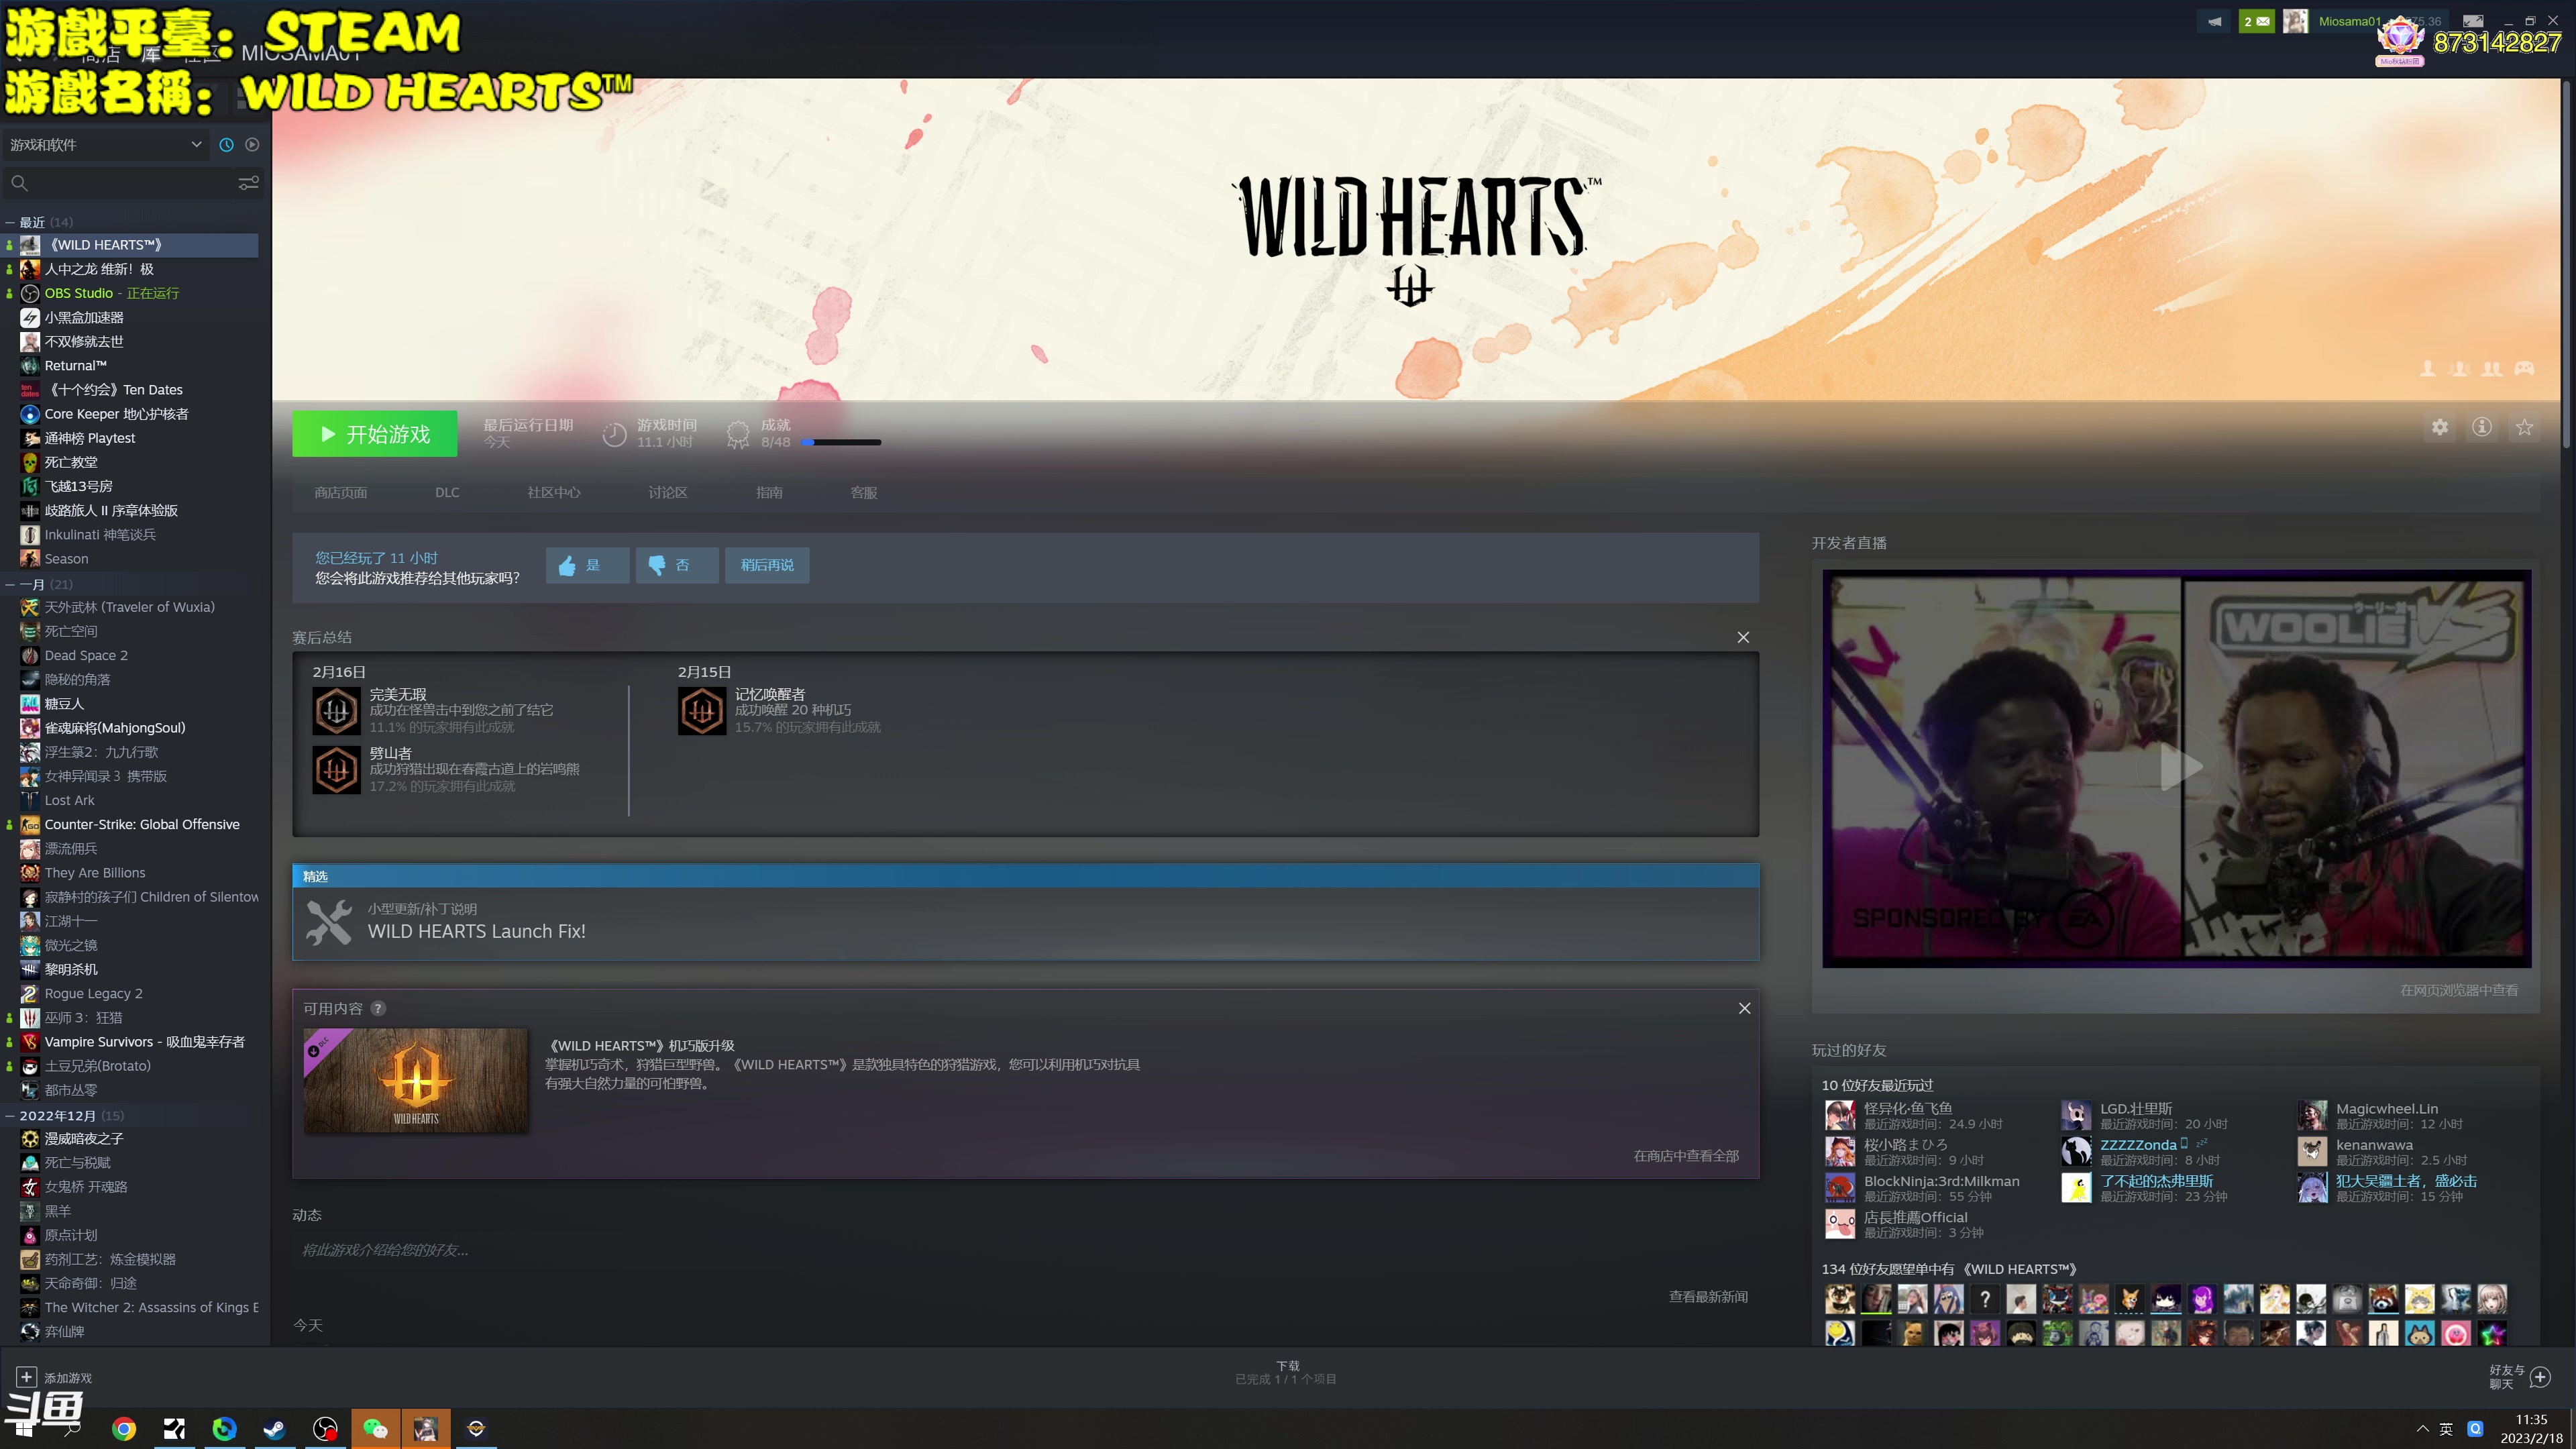
Task: Open the 指南 tab
Action: tap(769, 493)
